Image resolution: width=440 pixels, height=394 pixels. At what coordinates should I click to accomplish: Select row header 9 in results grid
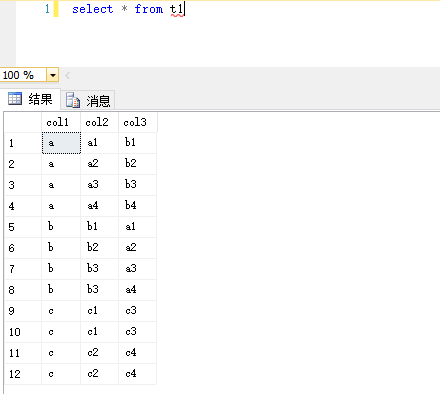point(23,311)
